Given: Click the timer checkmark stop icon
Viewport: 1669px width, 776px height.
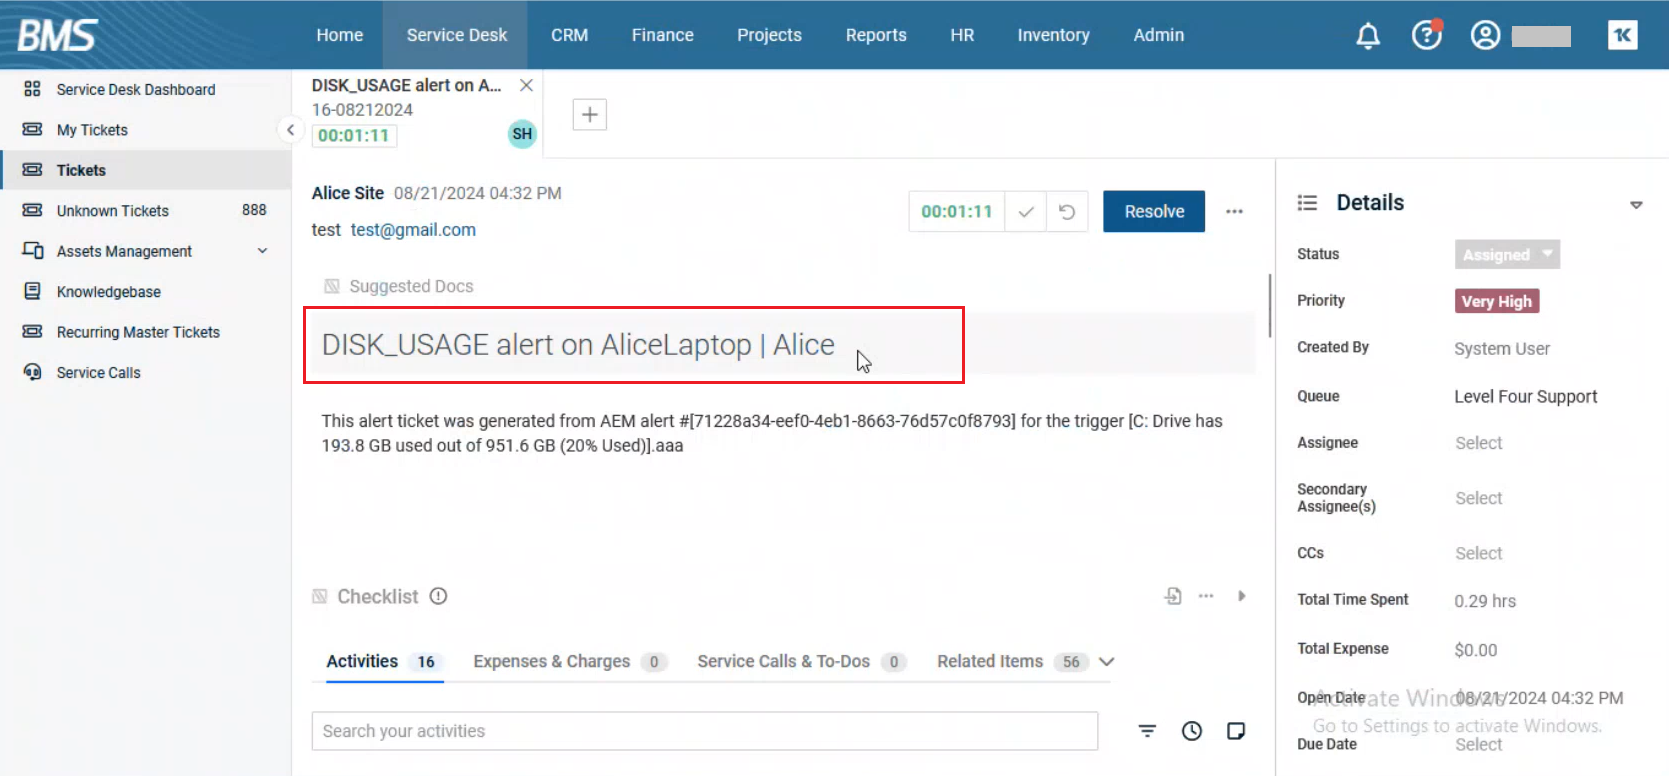Looking at the screenshot, I should (1025, 212).
